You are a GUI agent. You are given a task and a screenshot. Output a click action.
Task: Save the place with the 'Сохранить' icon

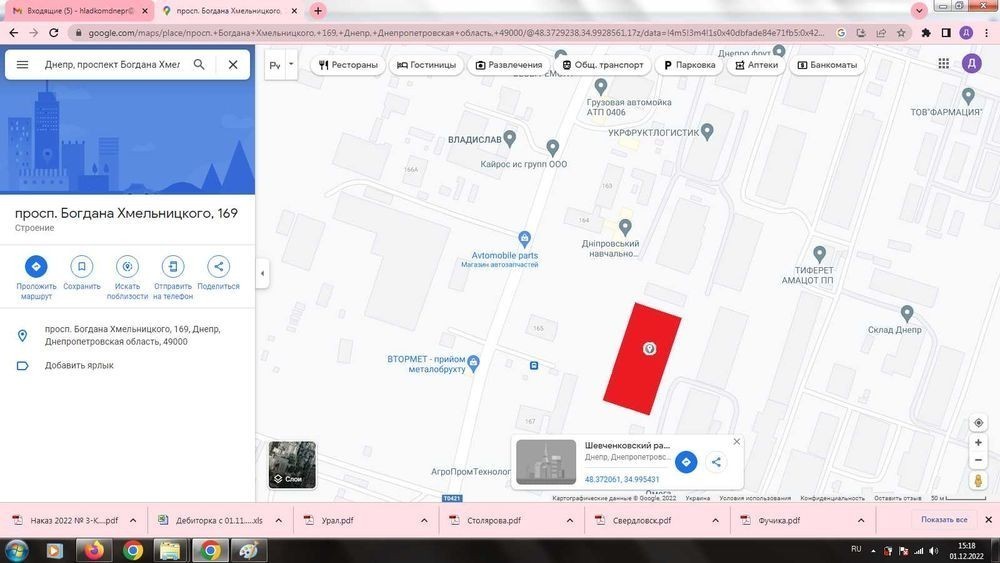82,267
